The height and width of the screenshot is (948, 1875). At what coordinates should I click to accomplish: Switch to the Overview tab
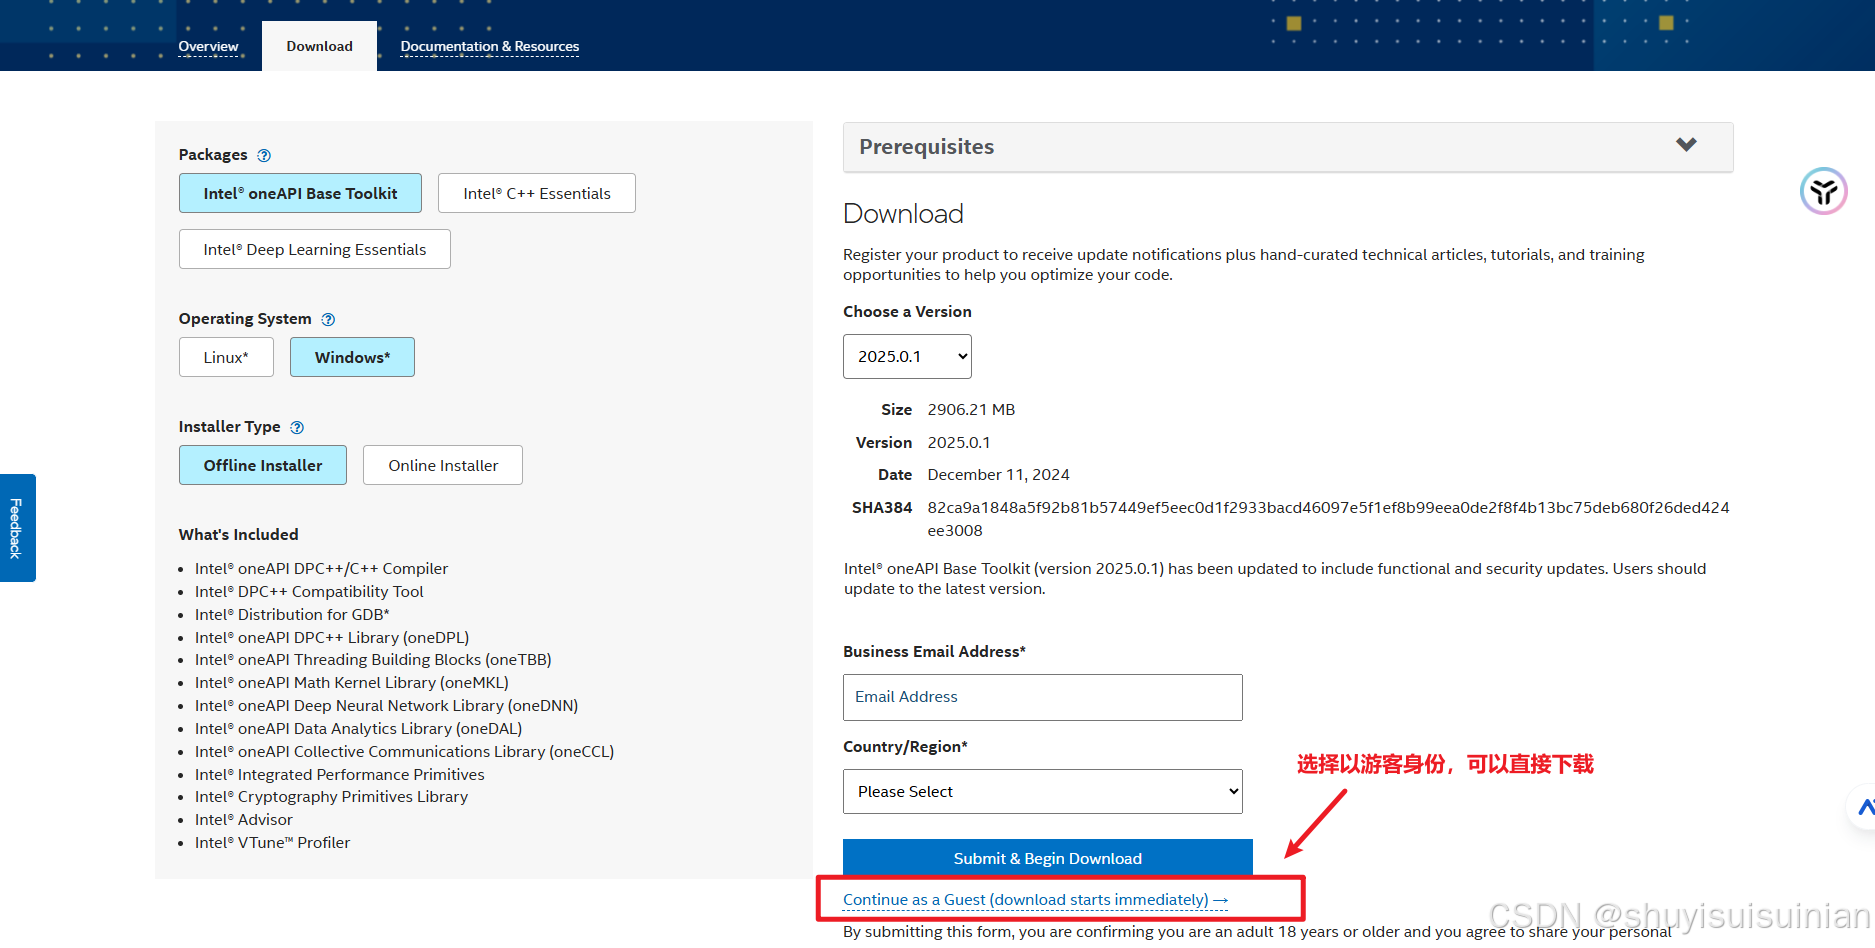point(208,46)
